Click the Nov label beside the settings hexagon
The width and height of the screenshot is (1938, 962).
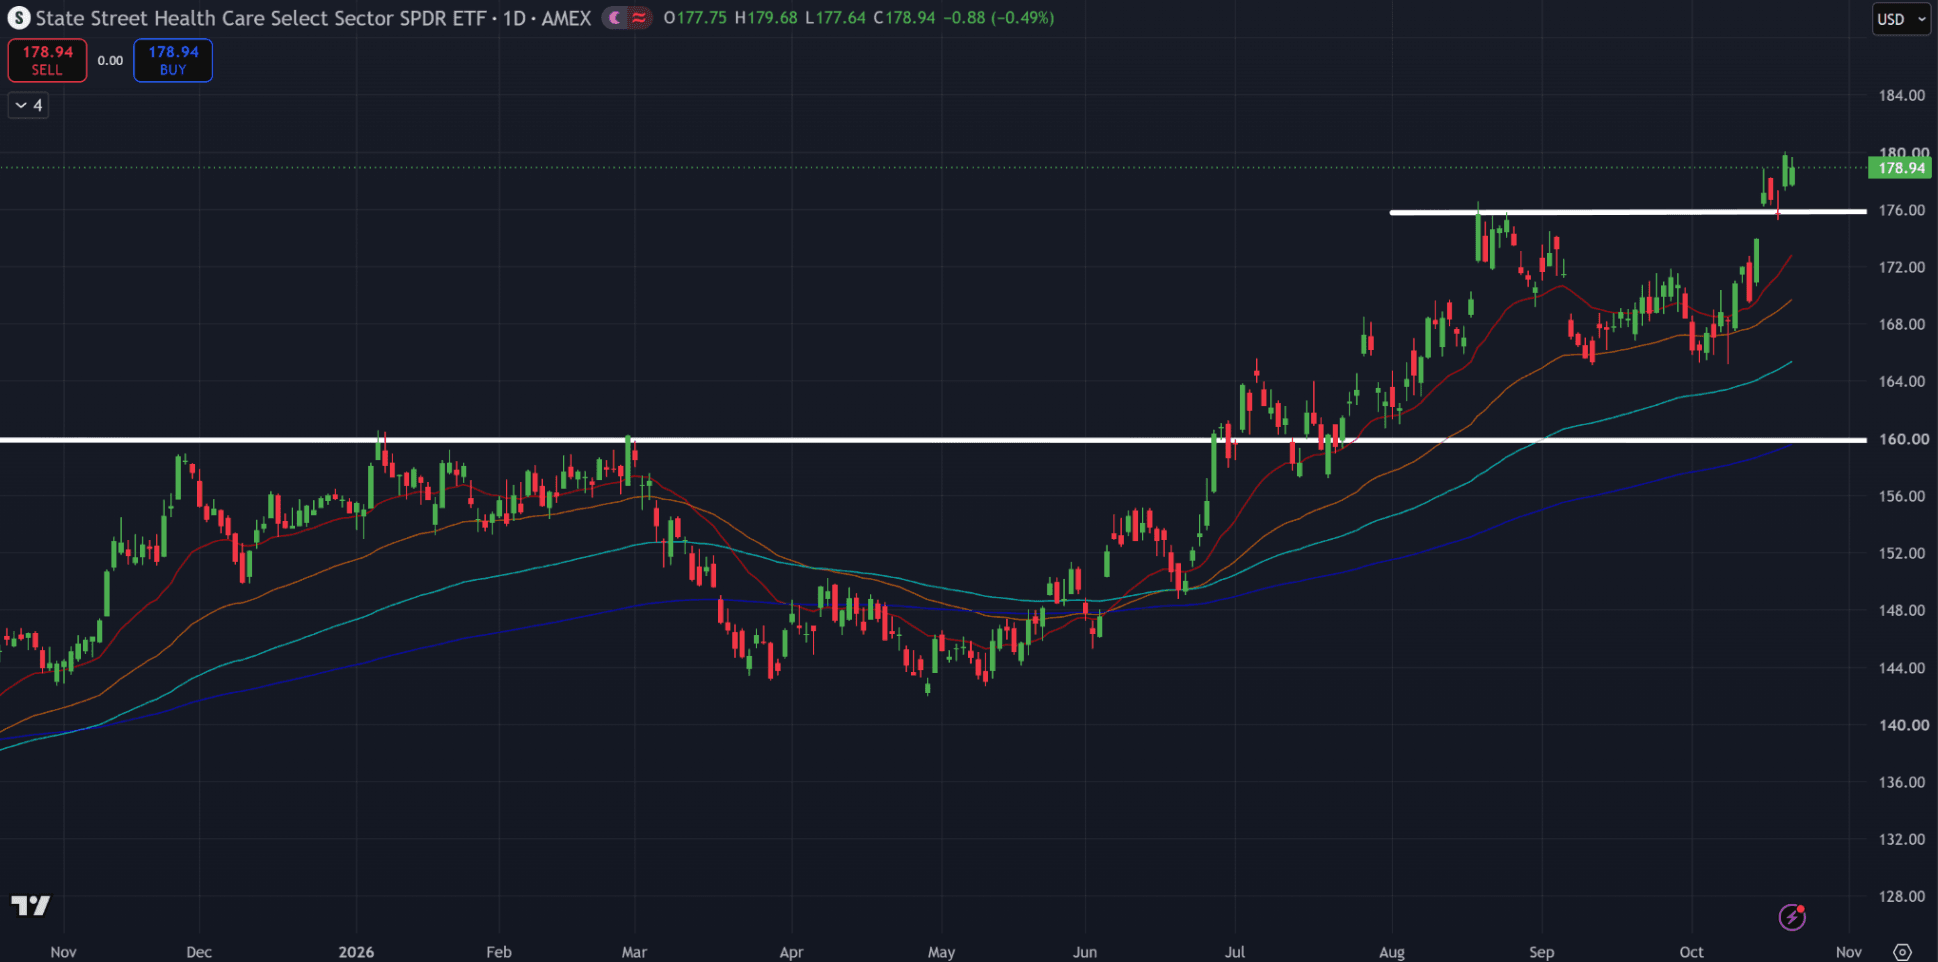[x=1849, y=952]
